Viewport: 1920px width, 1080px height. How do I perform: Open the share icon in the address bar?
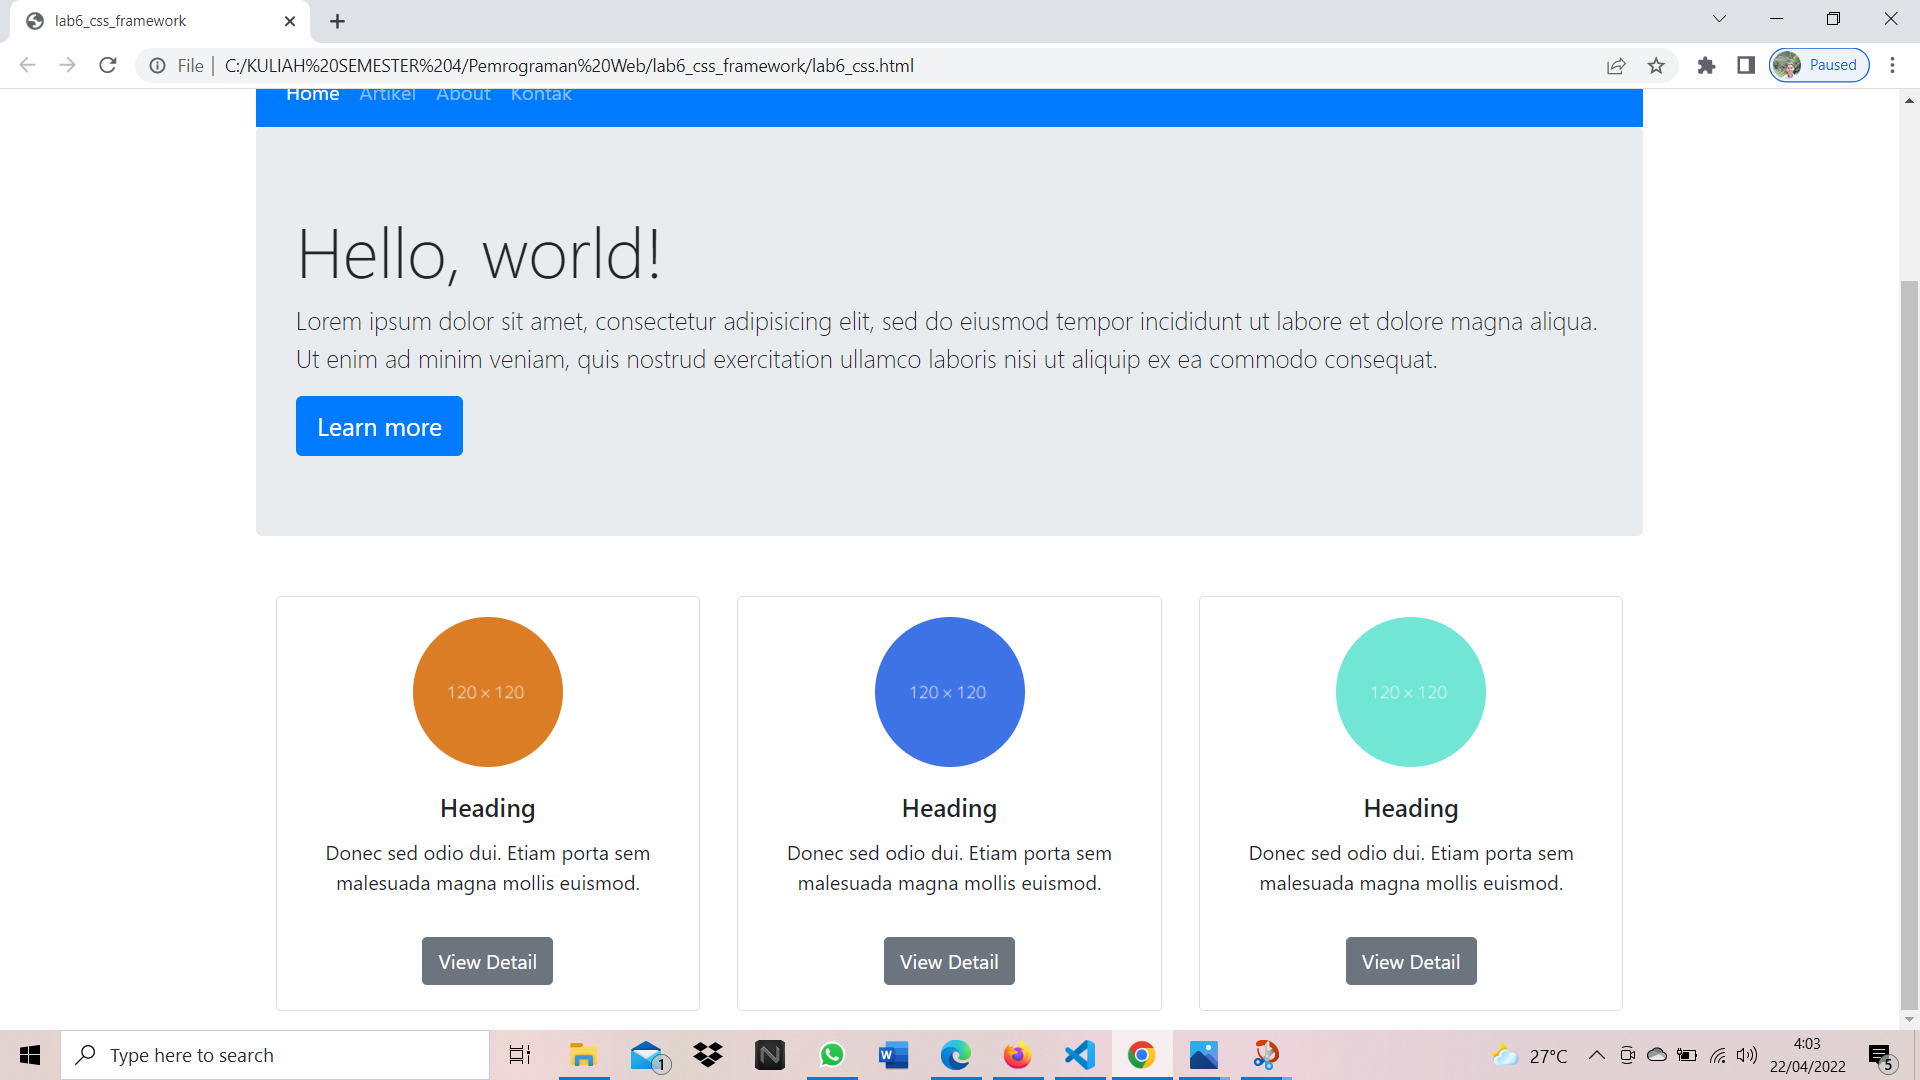(x=1616, y=66)
